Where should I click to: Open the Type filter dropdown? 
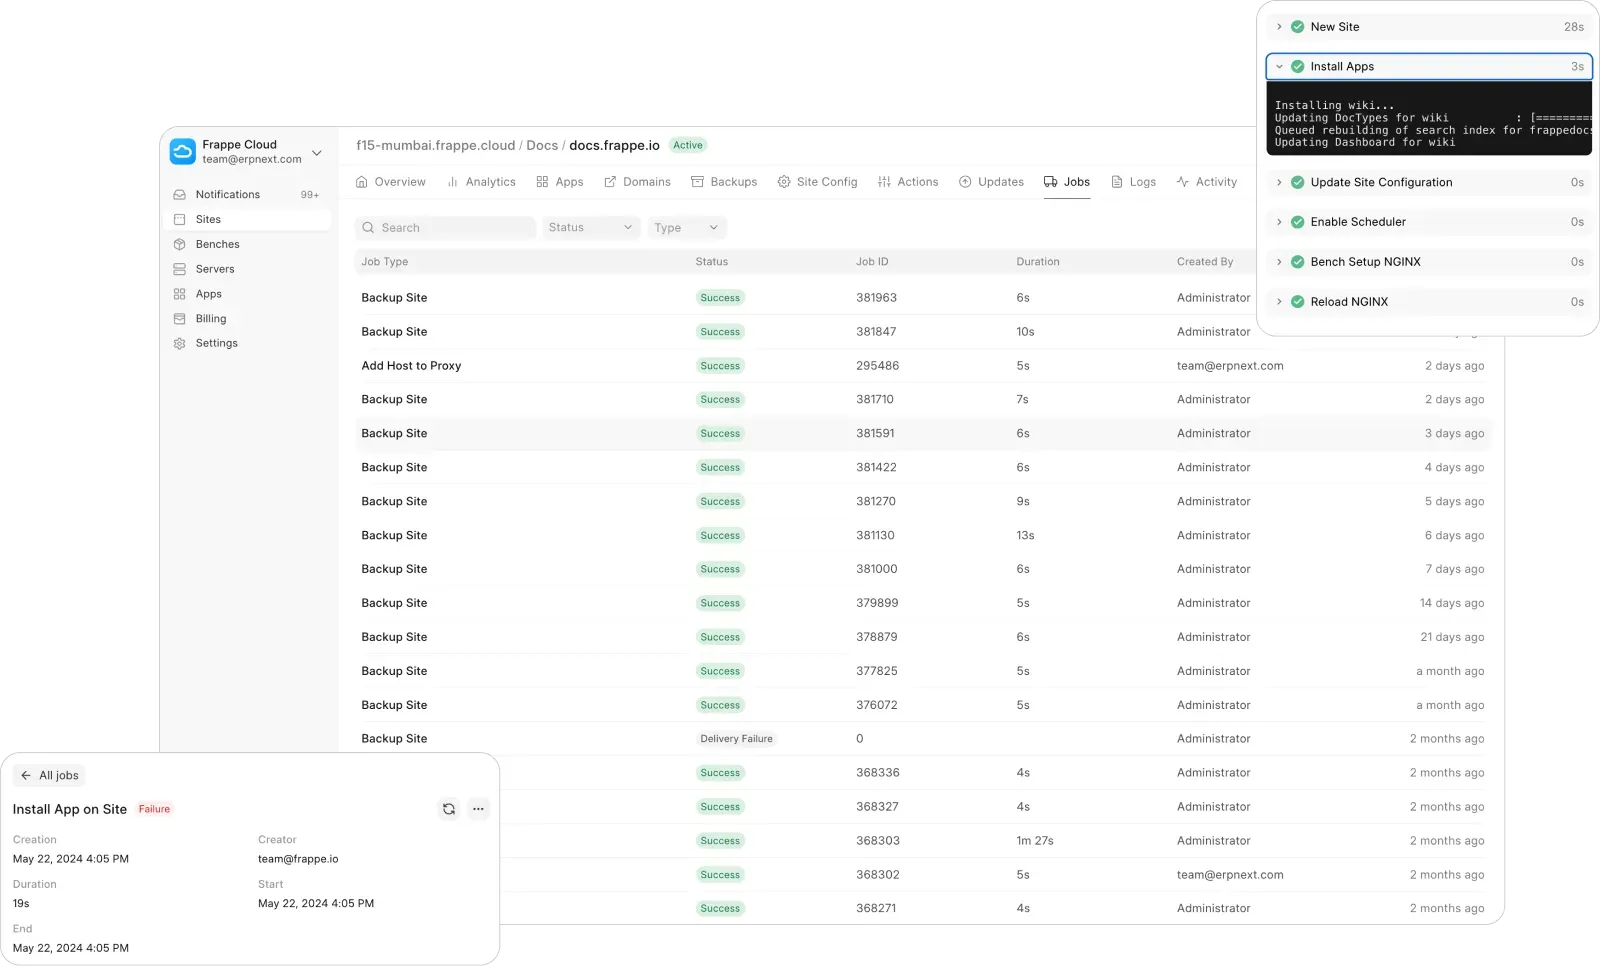(686, 228)
